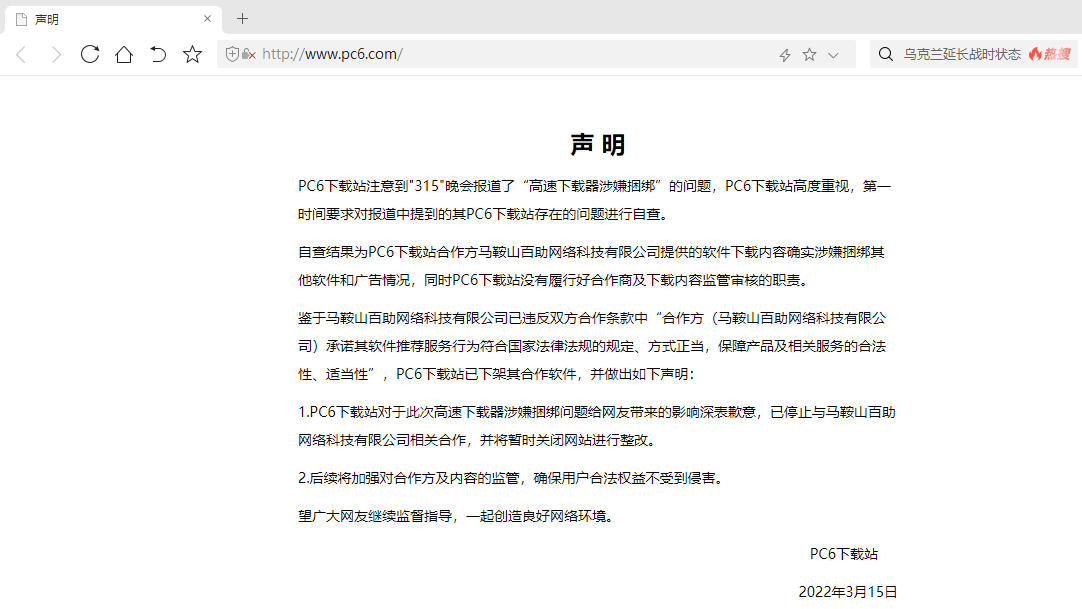
Task: Expand the address bar dropdown arrow
Action: click(x=834, y=55)
